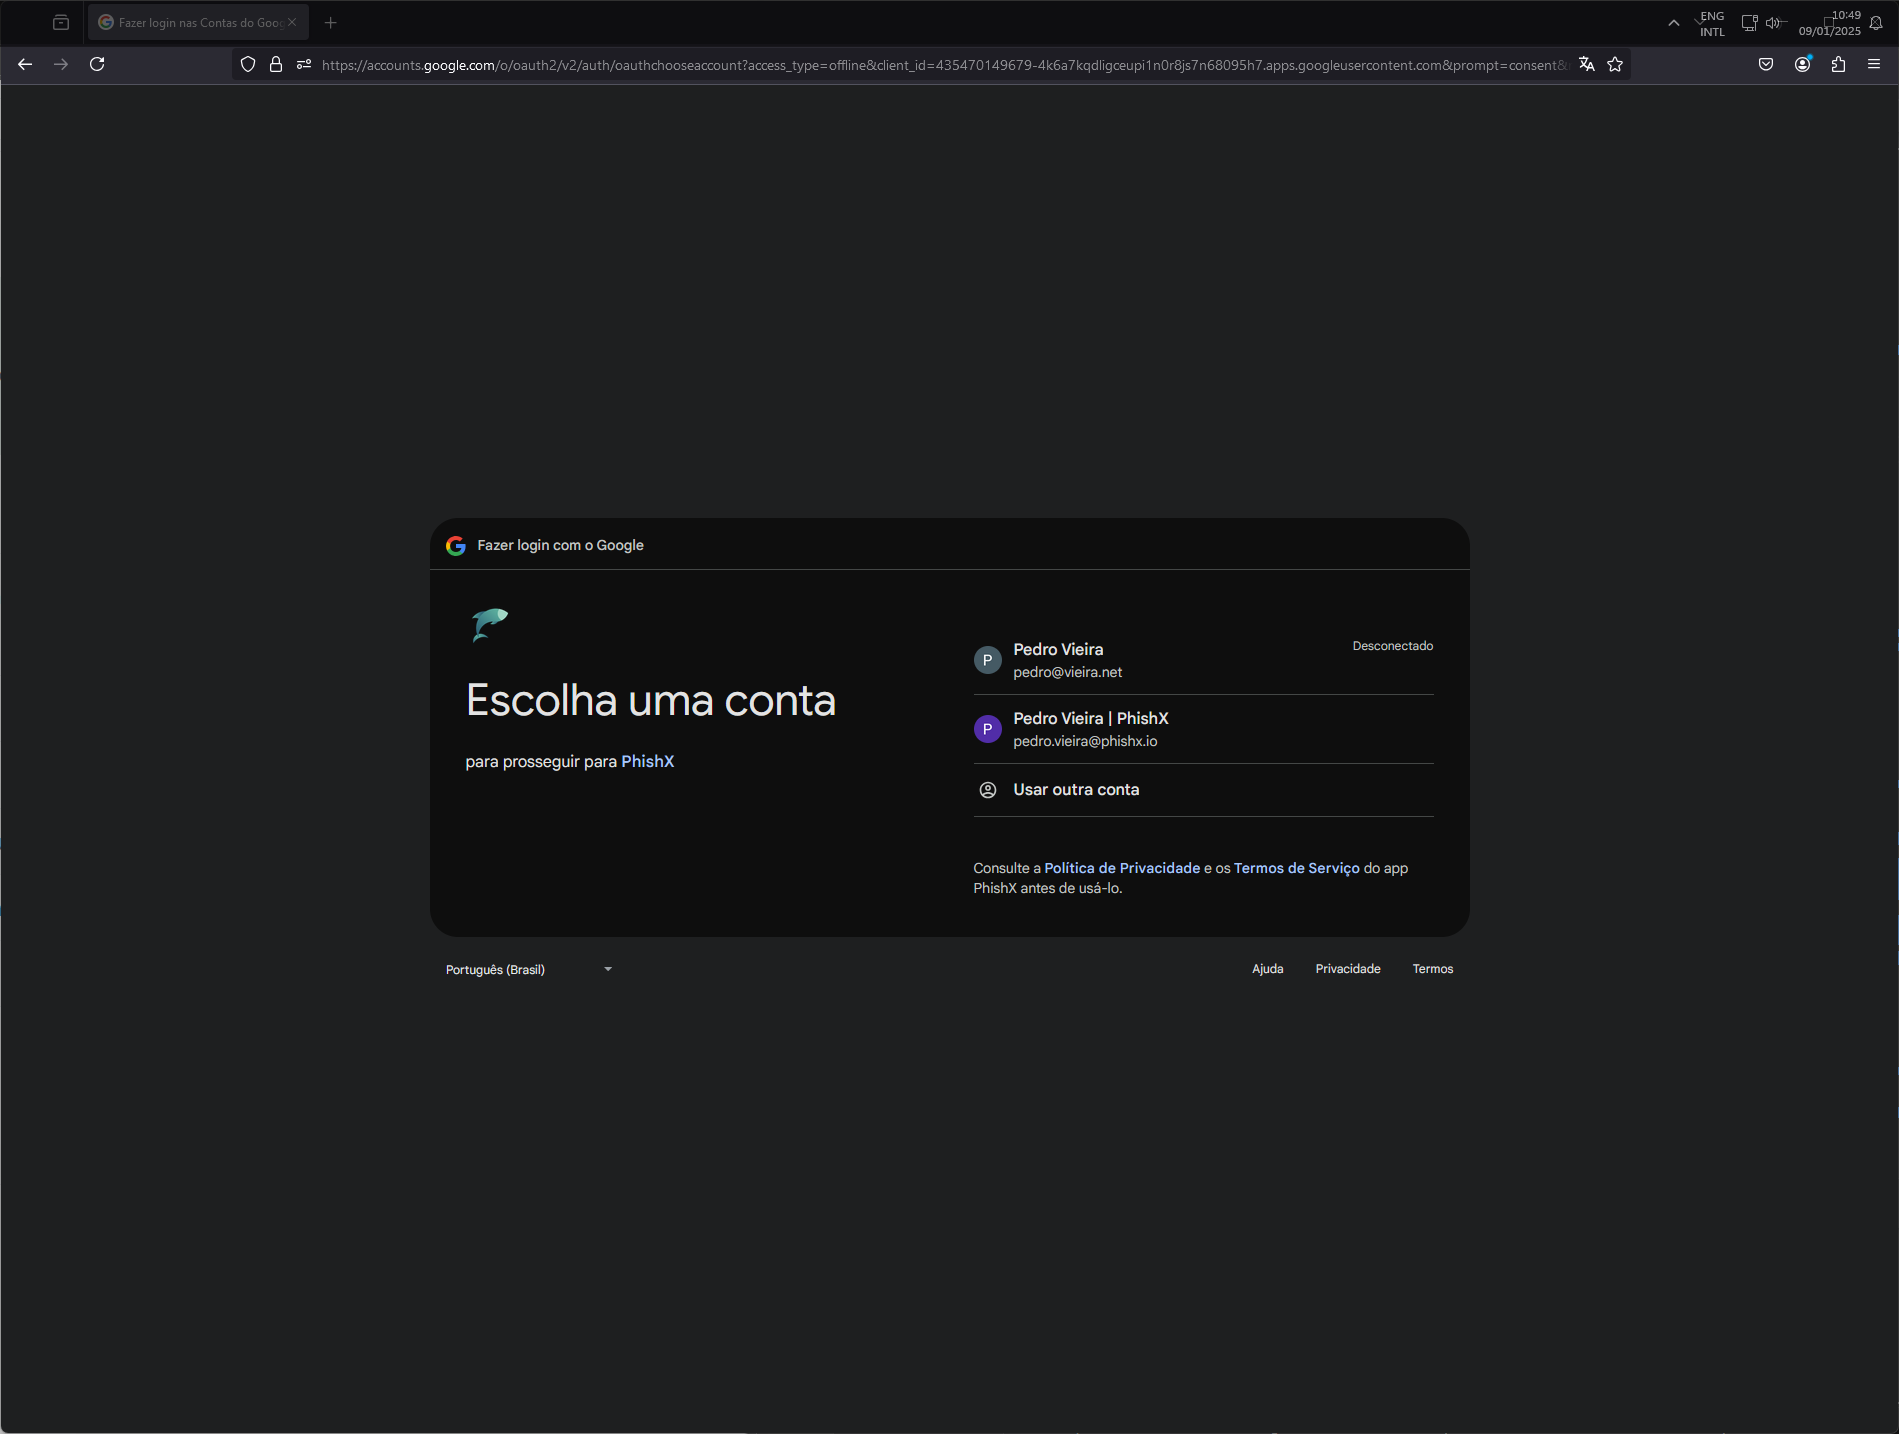Screen dimensions: 1899x1434
Task: Click the Termos footer link
Action: click(x=1432, y=969)
